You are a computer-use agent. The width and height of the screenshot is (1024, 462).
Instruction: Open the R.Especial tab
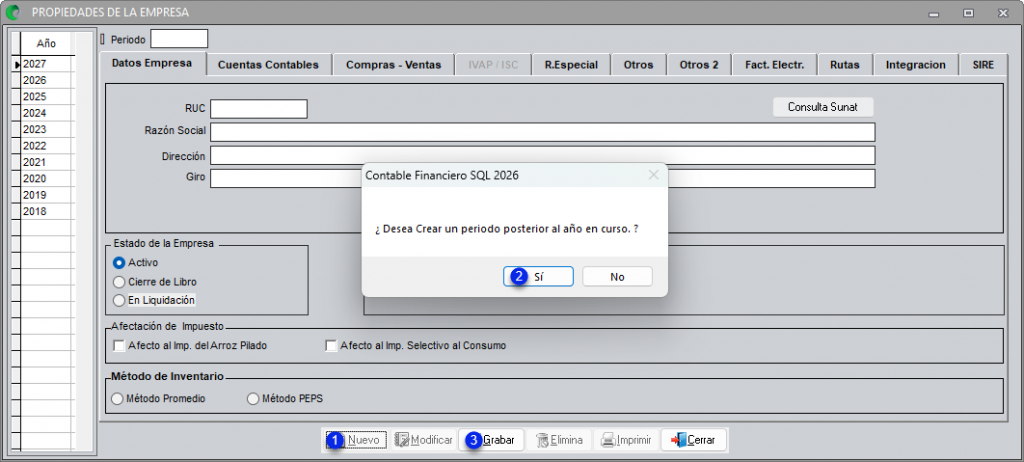pyautogui.click(x=571, y=65)
